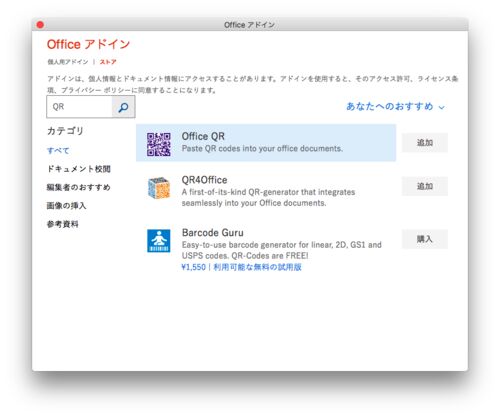Open the ¥1,550 price link
500x417 pixels.
pyautogui.click(x=194, y=267)
